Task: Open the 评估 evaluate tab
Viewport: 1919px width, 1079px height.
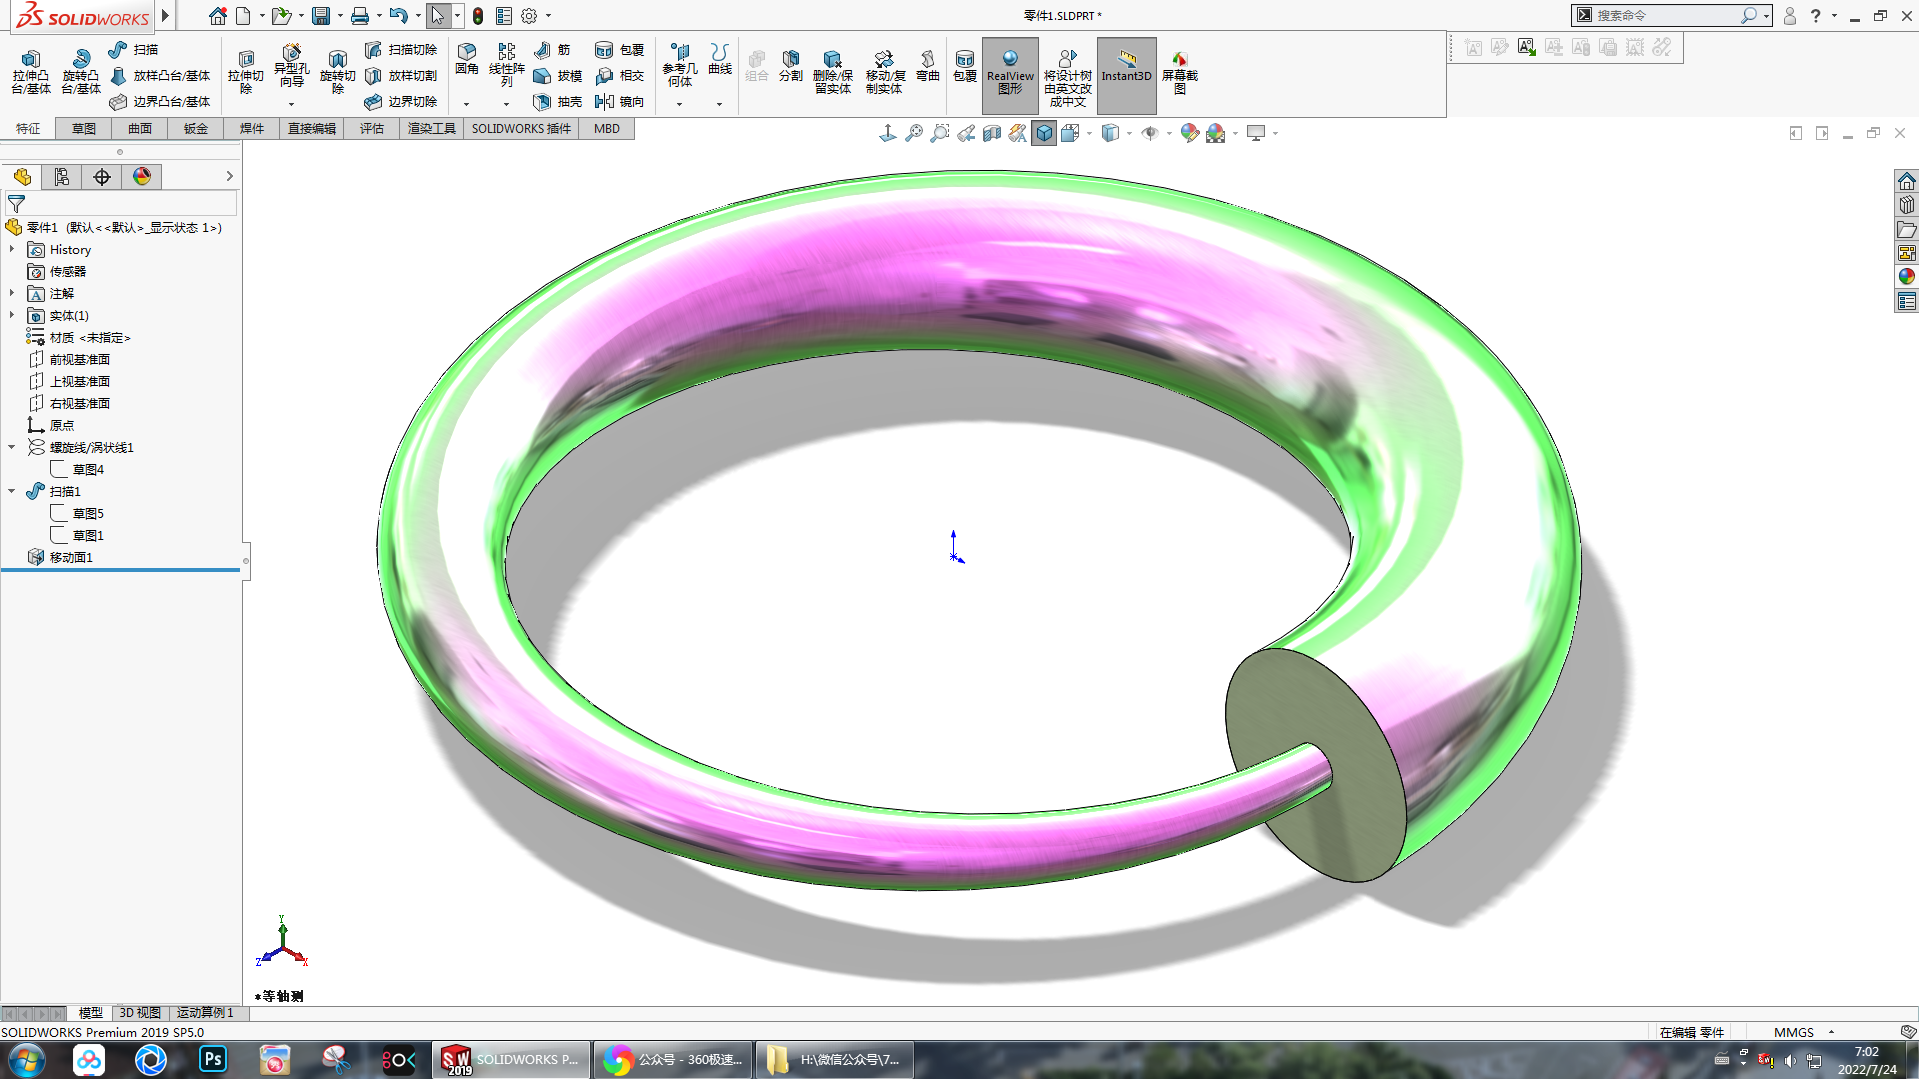Action: [372, 129]
